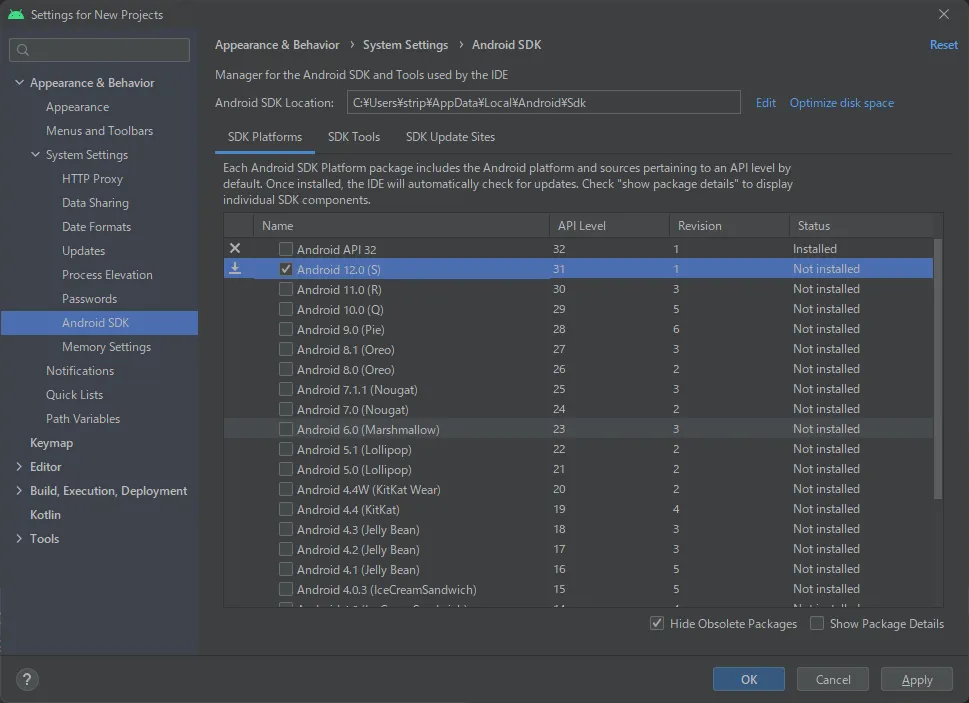Image resolution: width=969 pixels, height=703 pixels.
Task: Enable the Show Package Details checkbox
Action: [817, 623]
